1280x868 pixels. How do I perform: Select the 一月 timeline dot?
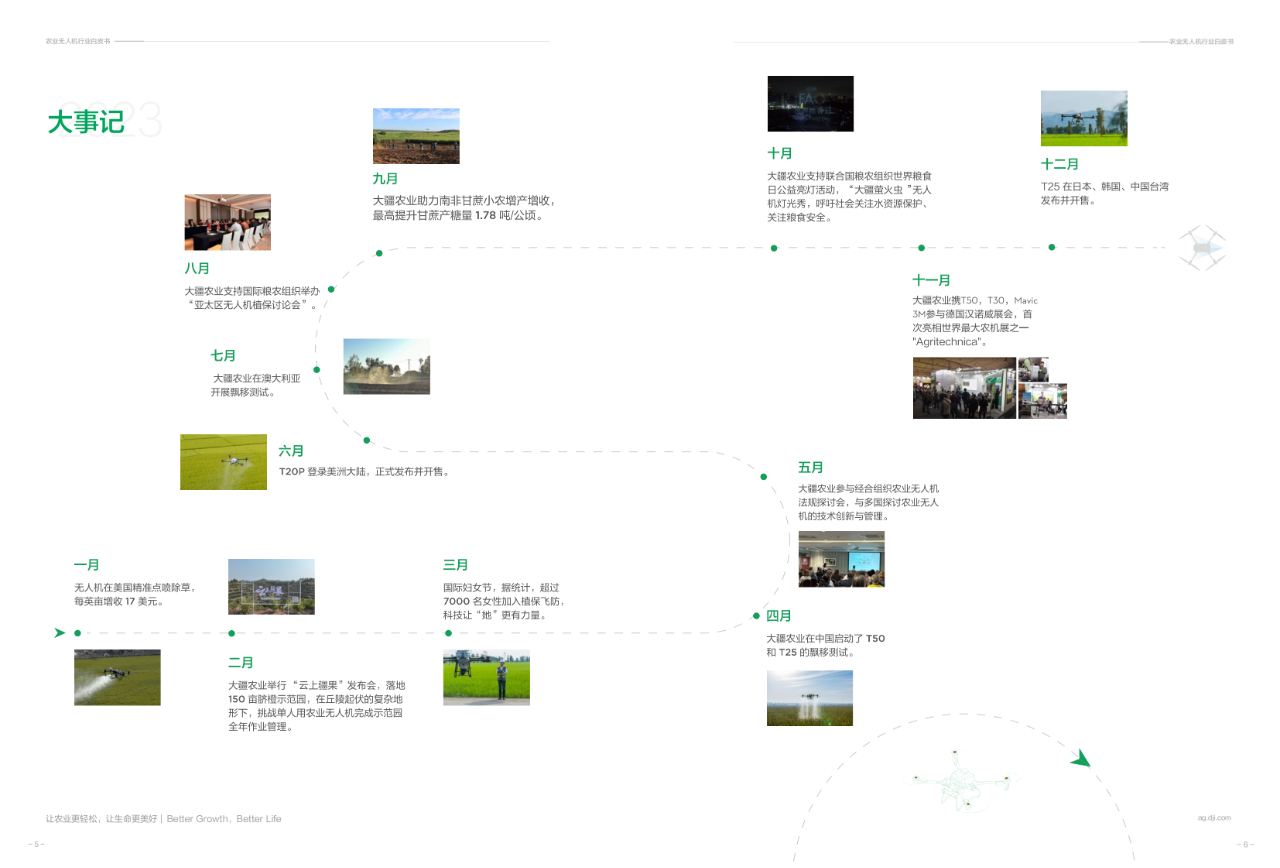coord(78,633)
